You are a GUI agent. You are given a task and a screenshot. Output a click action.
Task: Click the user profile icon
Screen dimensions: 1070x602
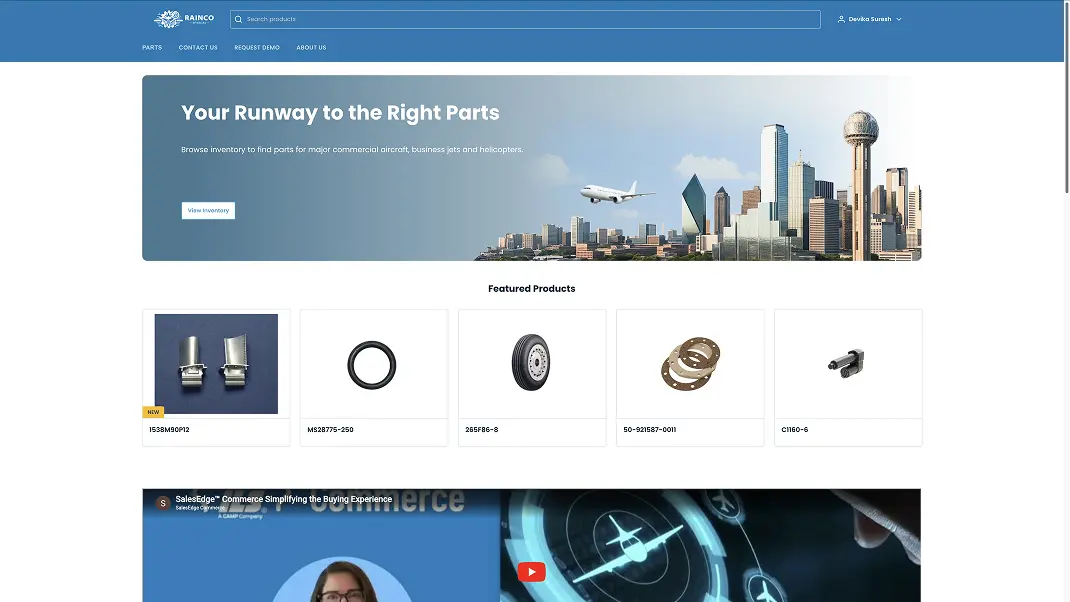[x=841, y=19]
